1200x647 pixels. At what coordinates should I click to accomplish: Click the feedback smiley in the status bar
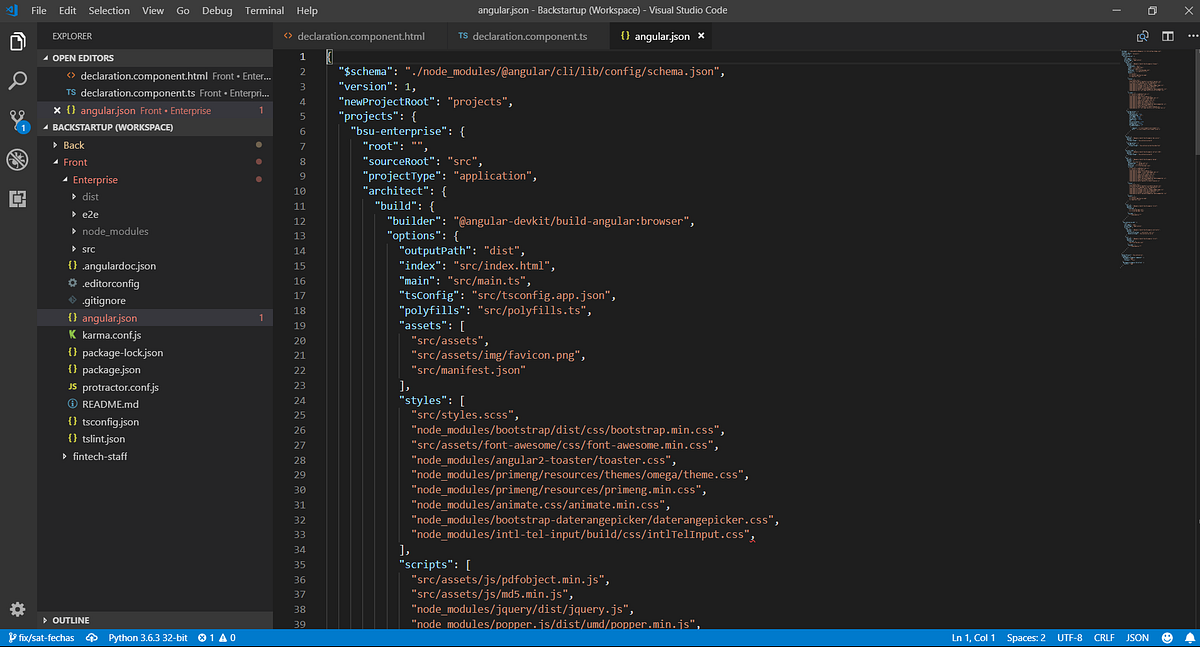1166,637
